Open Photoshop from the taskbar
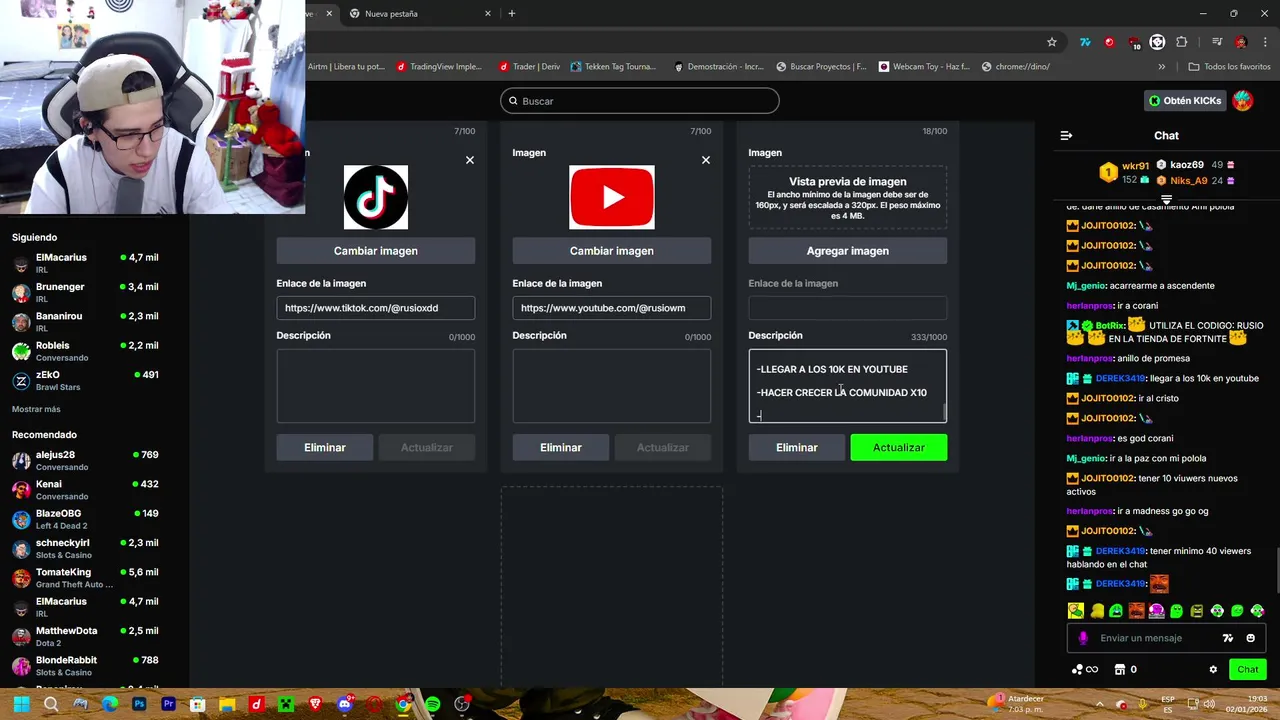The image size is (1280, 720). coord(139,705)
